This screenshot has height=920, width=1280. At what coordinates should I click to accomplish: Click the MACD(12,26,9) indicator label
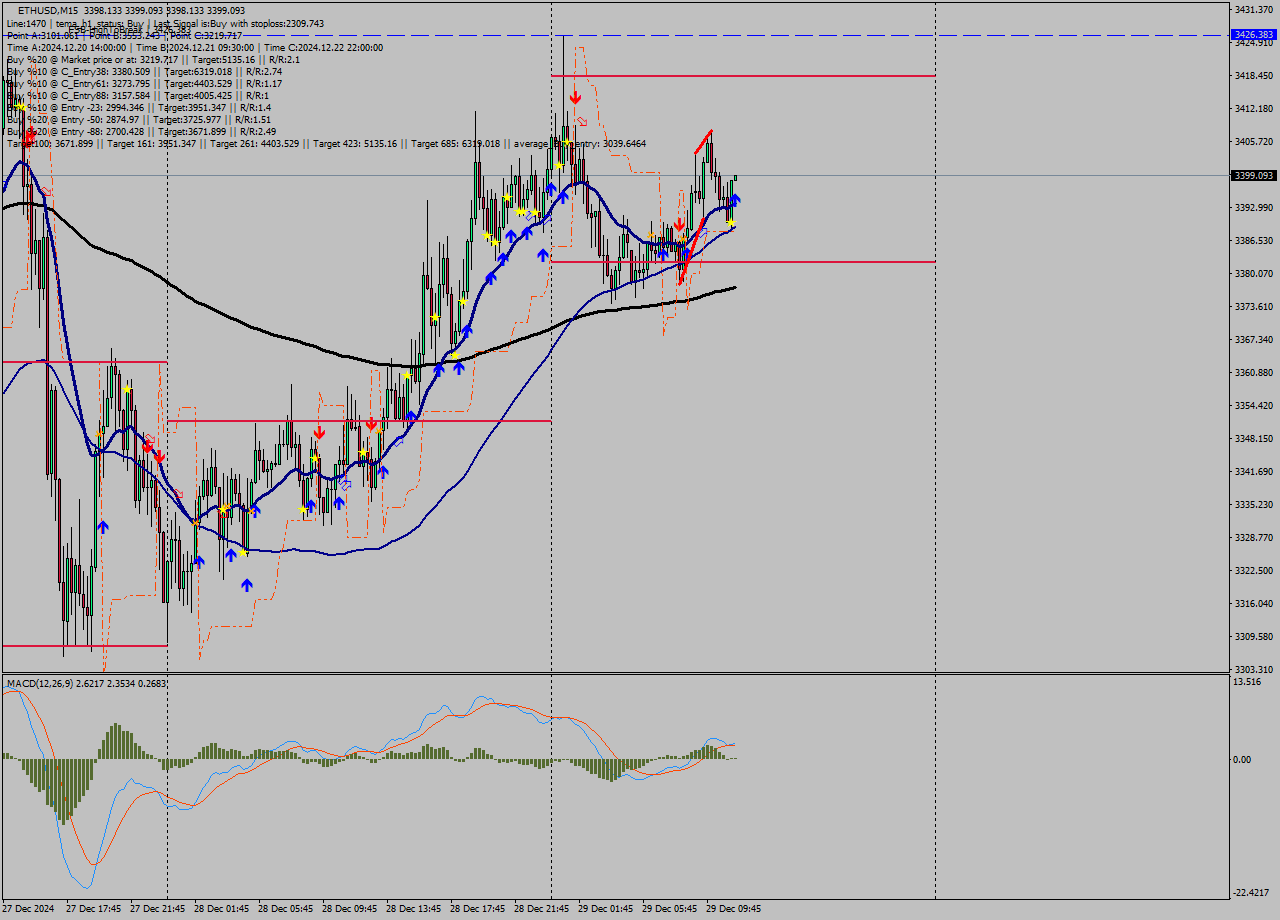[x=41, y=684]
